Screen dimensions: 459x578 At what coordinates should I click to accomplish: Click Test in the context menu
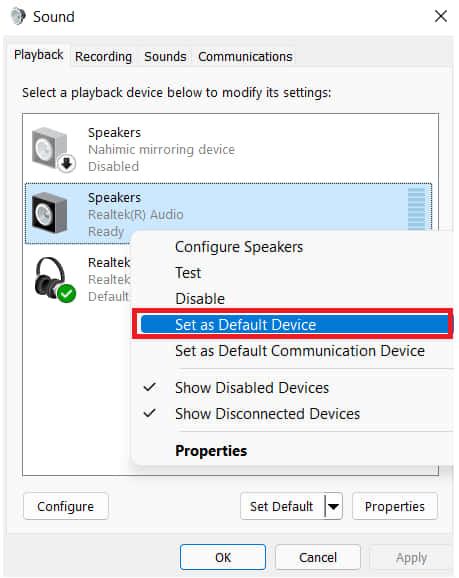click(188, 273)
